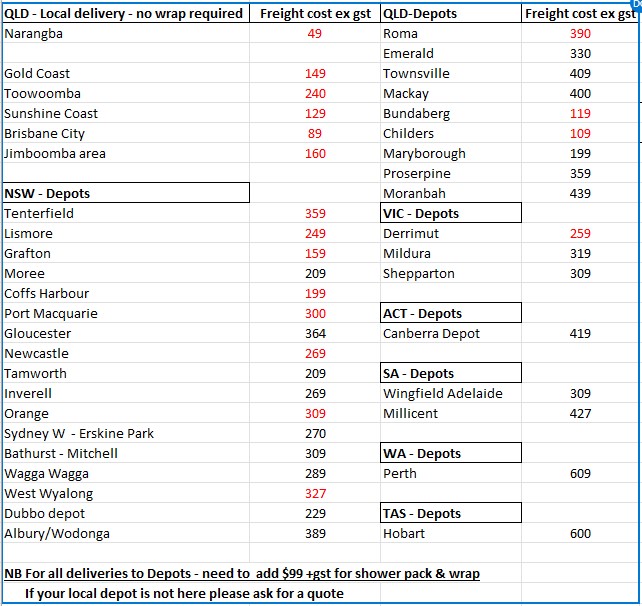Image resolution: width=642 pixels, height=606 pixels.
Task: Select the Lismore cell
Action: click(x=126, y=233)
